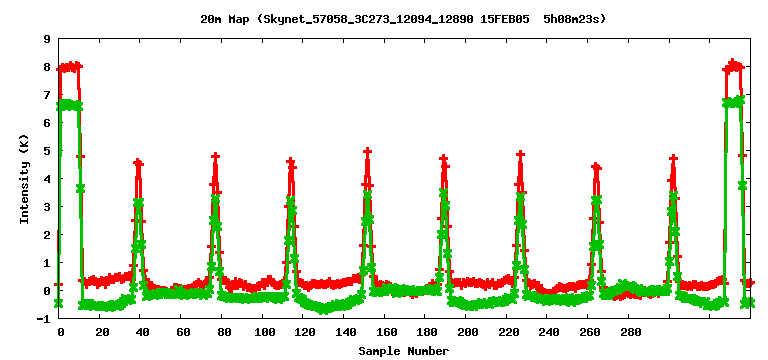Click the red peak near sample 38
The height and width of the screenshot is (360, 768).
[138, 162]
